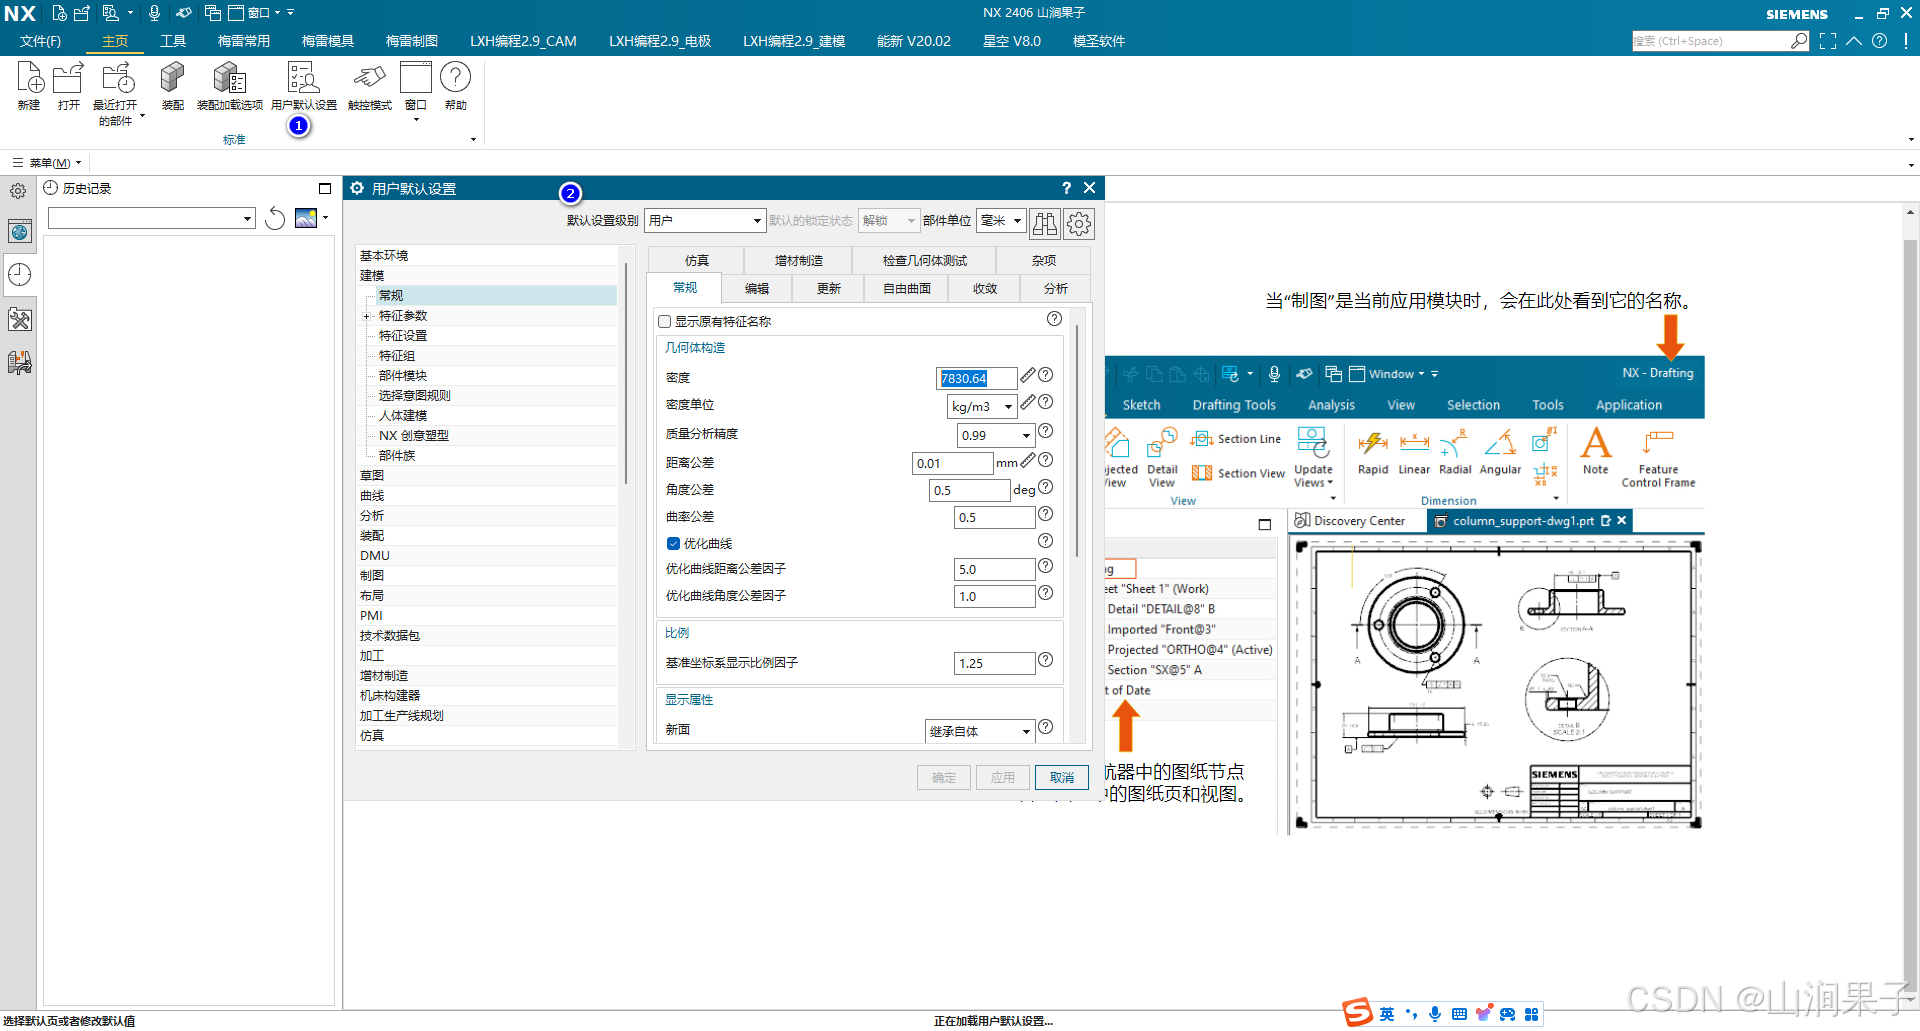This screenshot has height=1031, width=1920.
Task: Click the touch mode icon in quick access bar
Action: [x=184, y=13]
